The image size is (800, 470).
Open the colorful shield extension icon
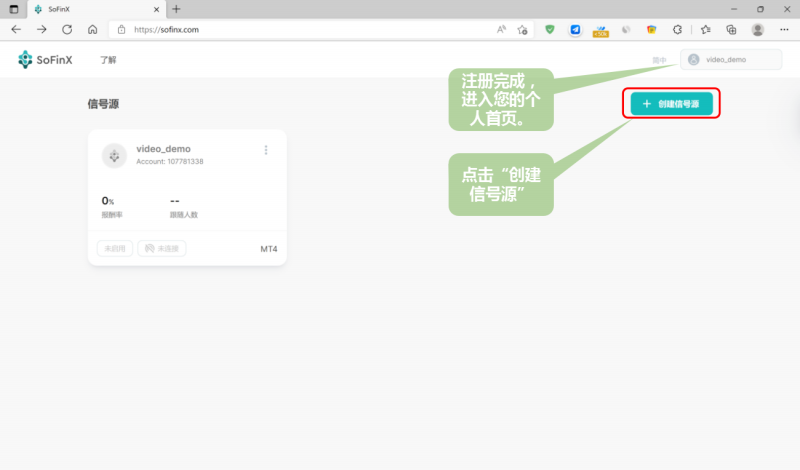(x=652, y=30)
